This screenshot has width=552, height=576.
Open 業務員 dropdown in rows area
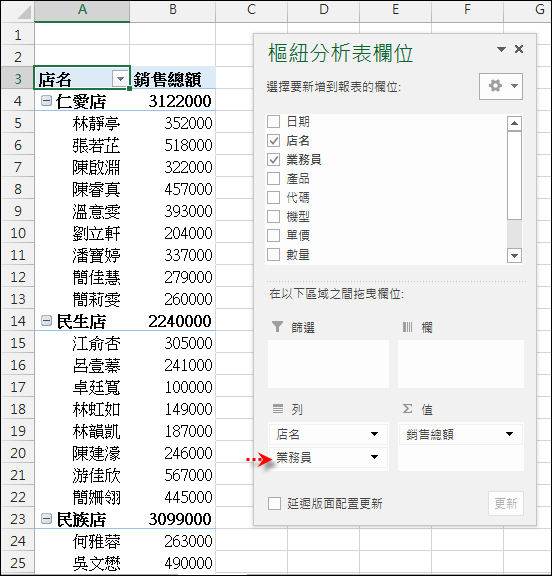(374, 457)
